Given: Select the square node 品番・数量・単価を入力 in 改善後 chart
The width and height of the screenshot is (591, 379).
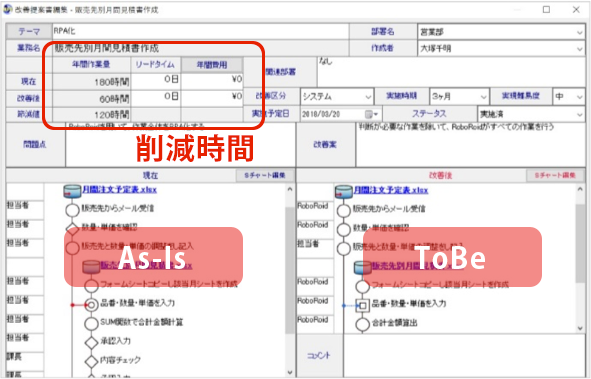Looking at the screenshot, I should [x=363, y=305].
